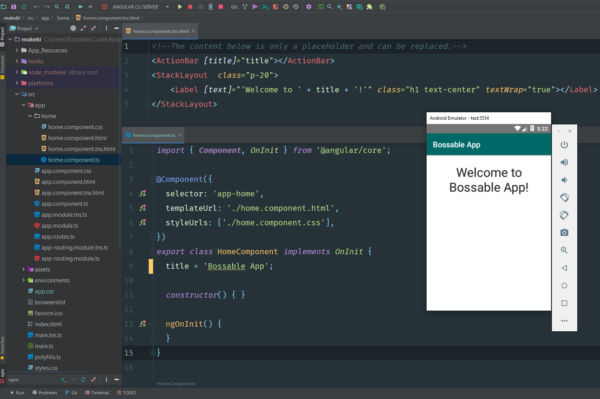The height and width of the screenshot is (399, 600).
Task: Open the Terminal tool window tab
Action: [x=97, y=392]
